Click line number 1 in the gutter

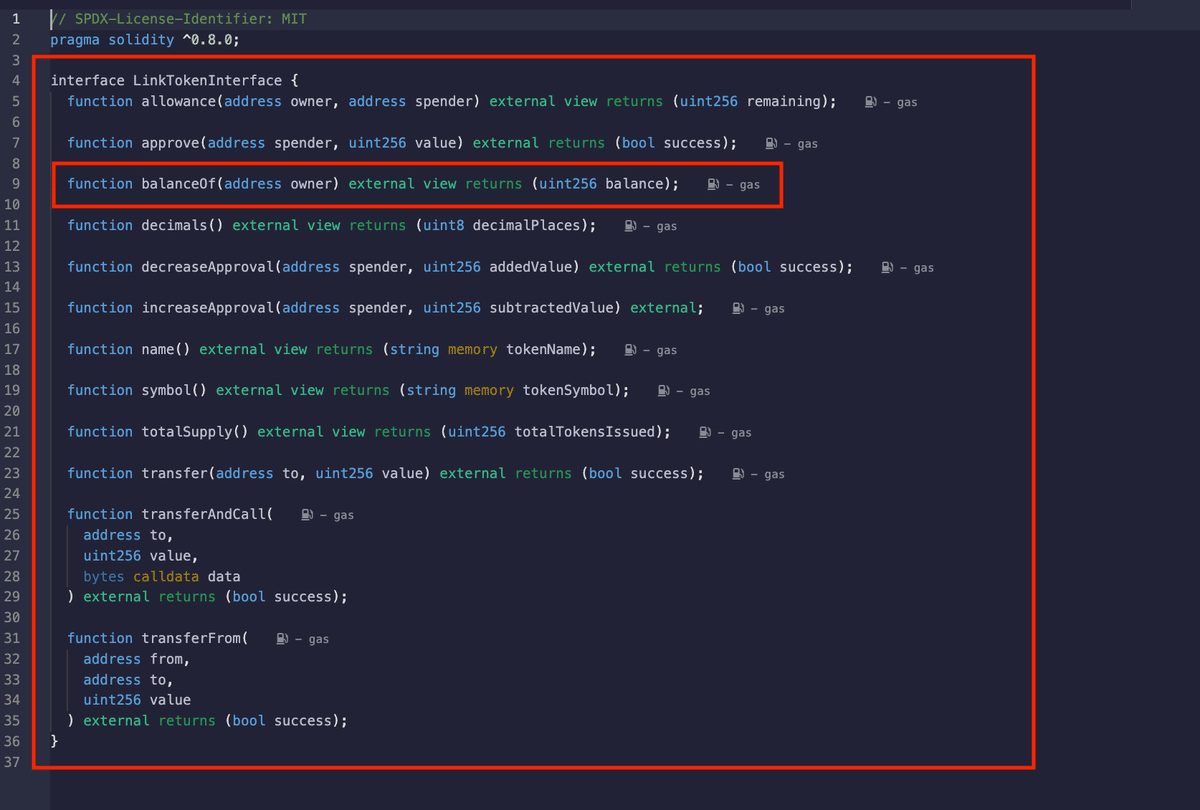tap(15, 19)
